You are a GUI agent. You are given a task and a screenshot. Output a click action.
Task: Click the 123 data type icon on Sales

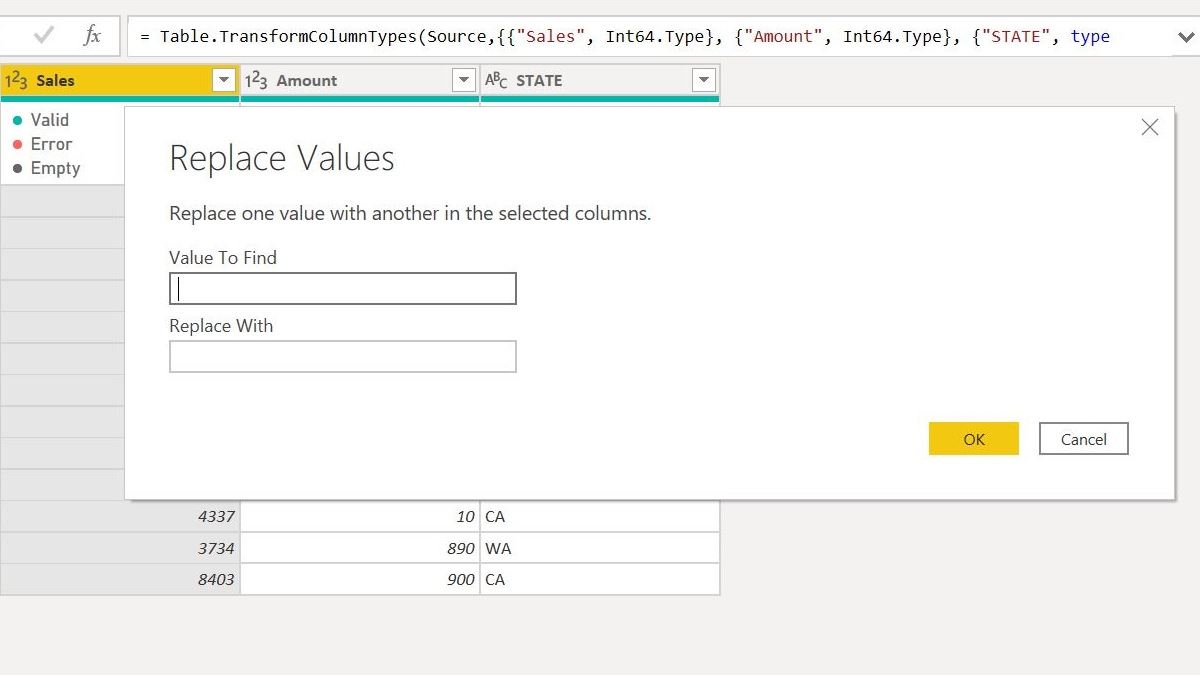pos(17,80)
